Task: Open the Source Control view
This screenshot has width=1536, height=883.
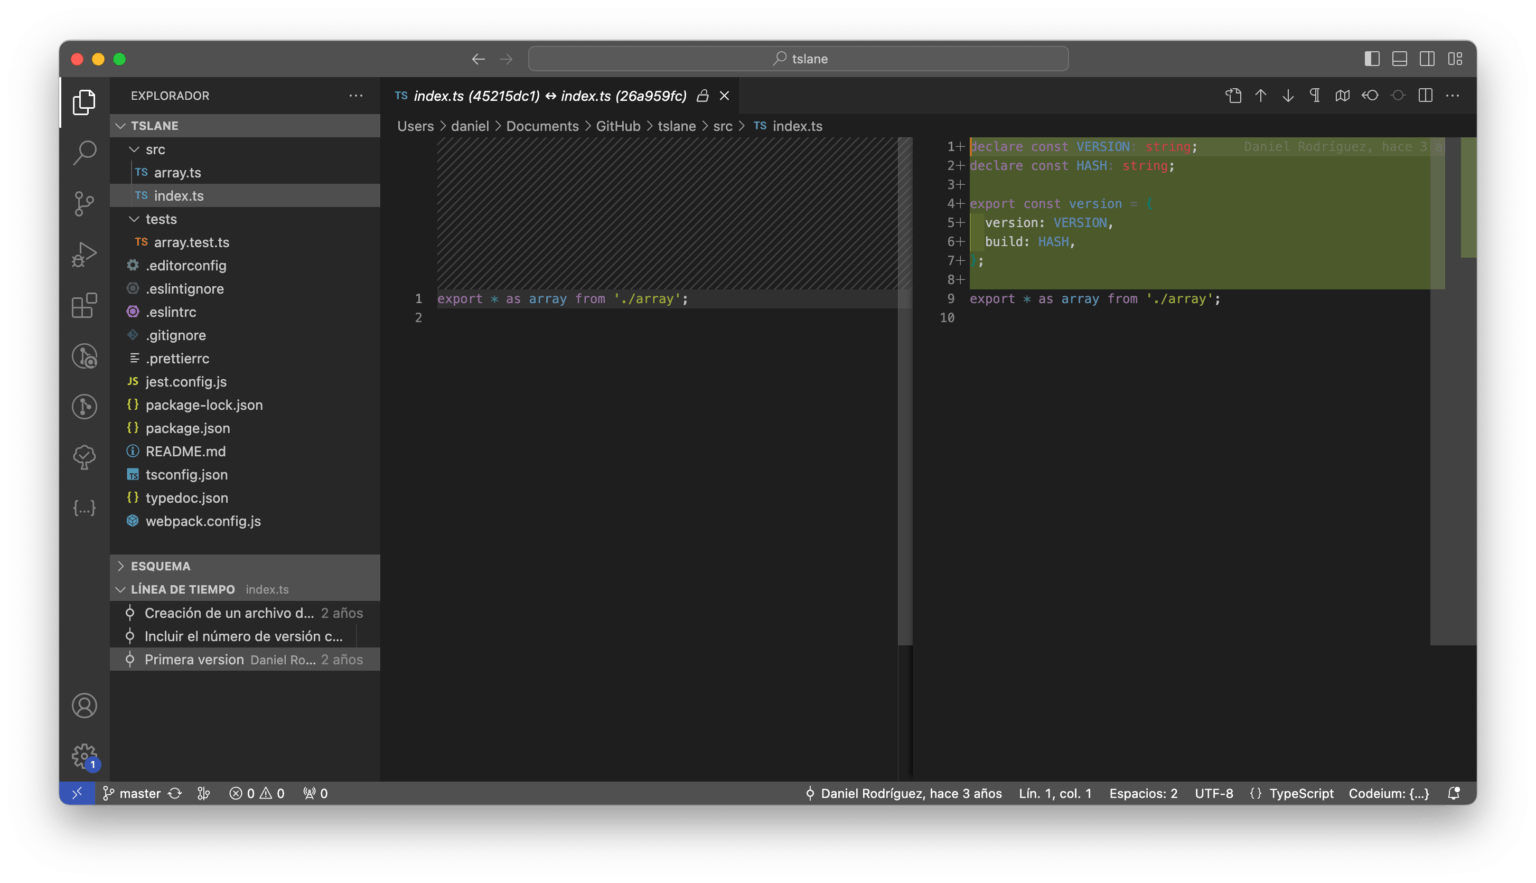Action: point(84,203)
